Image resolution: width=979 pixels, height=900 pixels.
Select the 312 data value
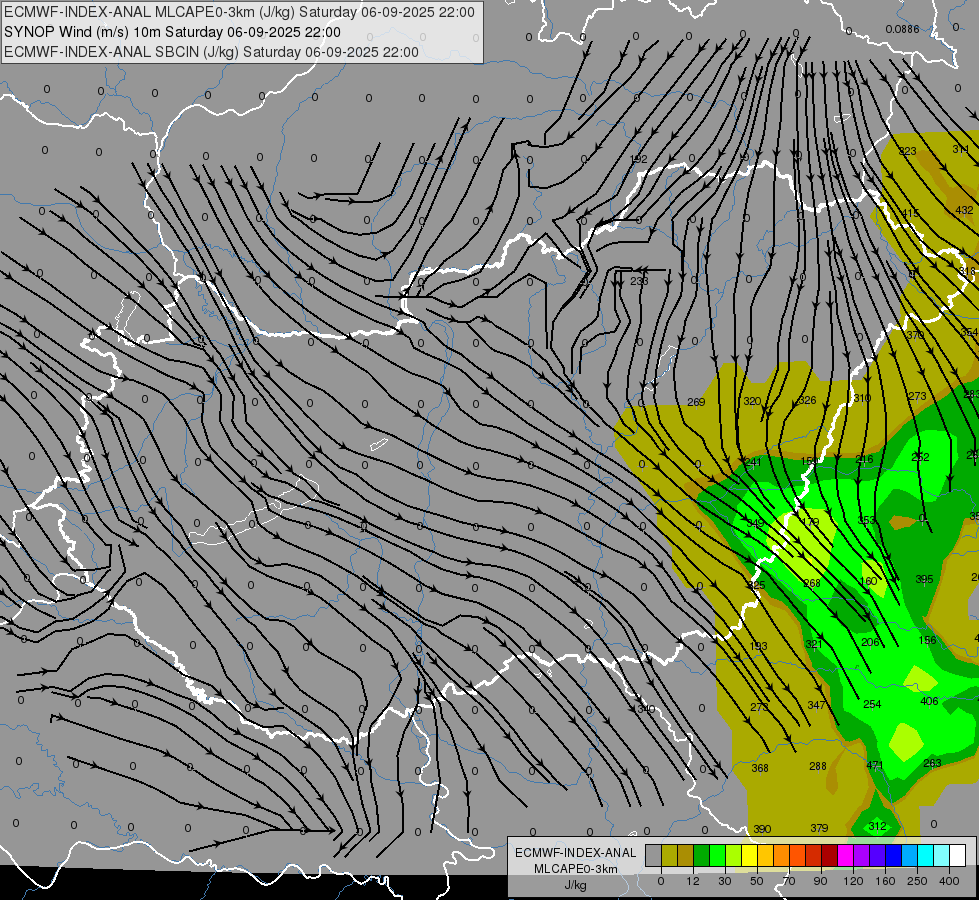pos(877,826)
